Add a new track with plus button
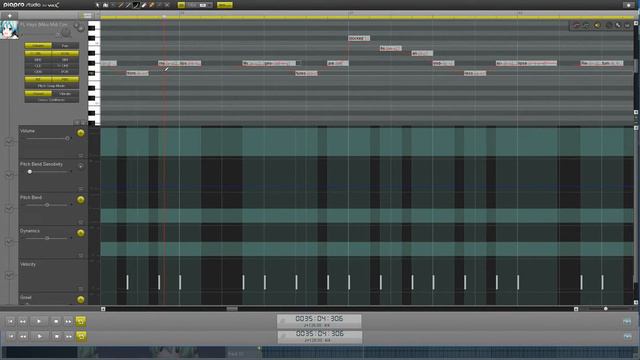Viewport: 640px width, 360px height. (x=10, y=16)
